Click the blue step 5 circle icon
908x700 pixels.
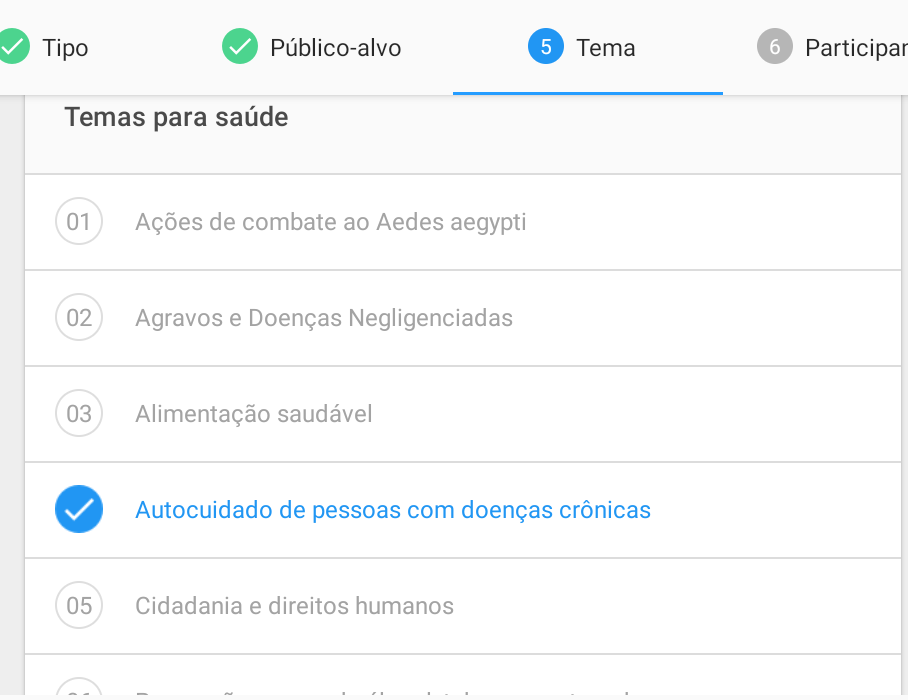click(545, 46)
